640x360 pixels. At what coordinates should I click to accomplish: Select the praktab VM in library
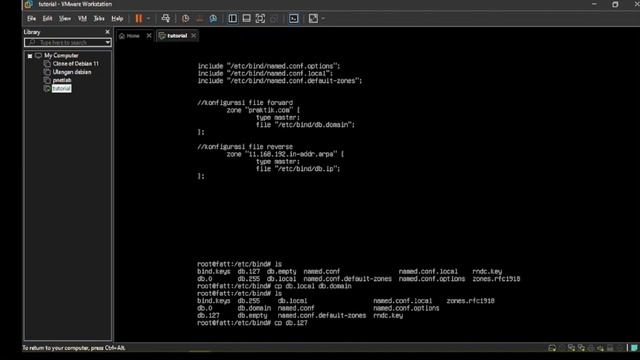(x=62, y=80)
